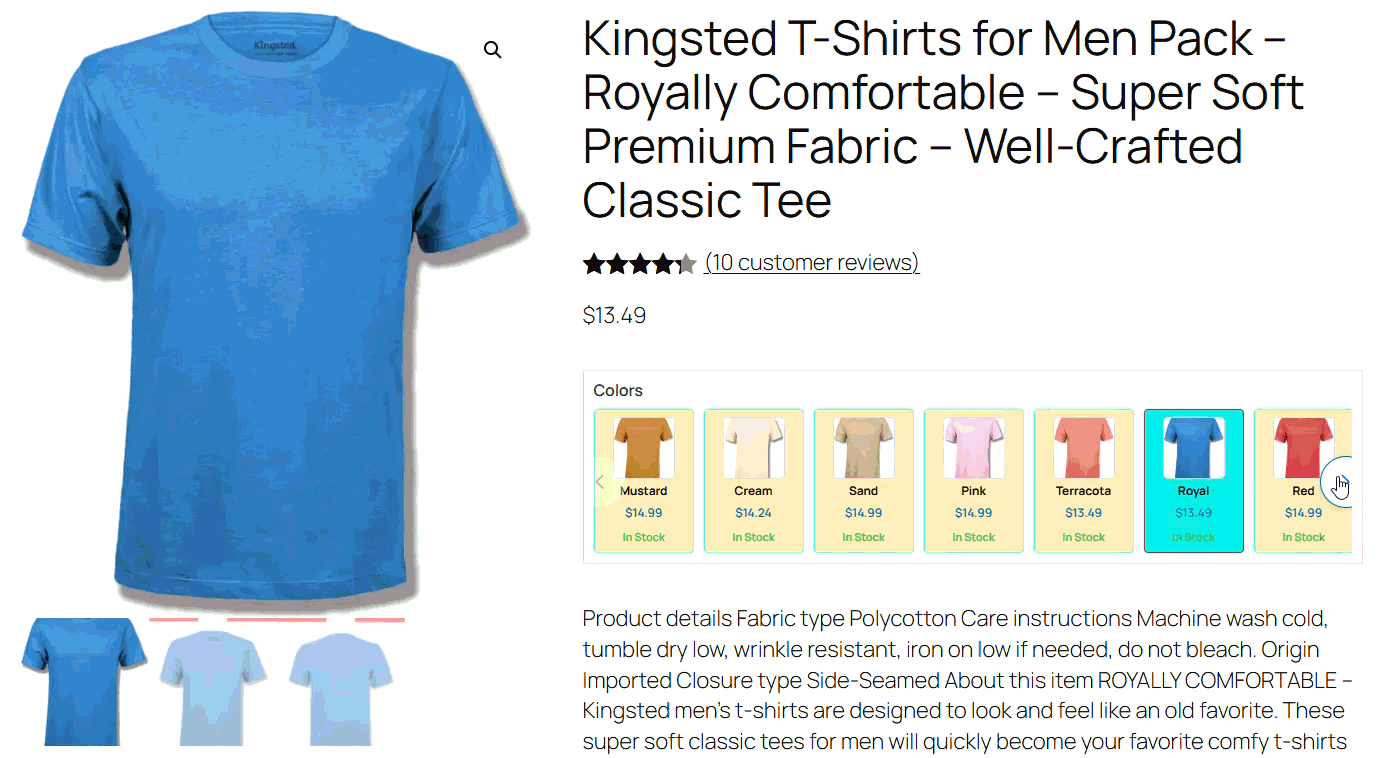Click the right carousel arrow in Colors

1339,482
